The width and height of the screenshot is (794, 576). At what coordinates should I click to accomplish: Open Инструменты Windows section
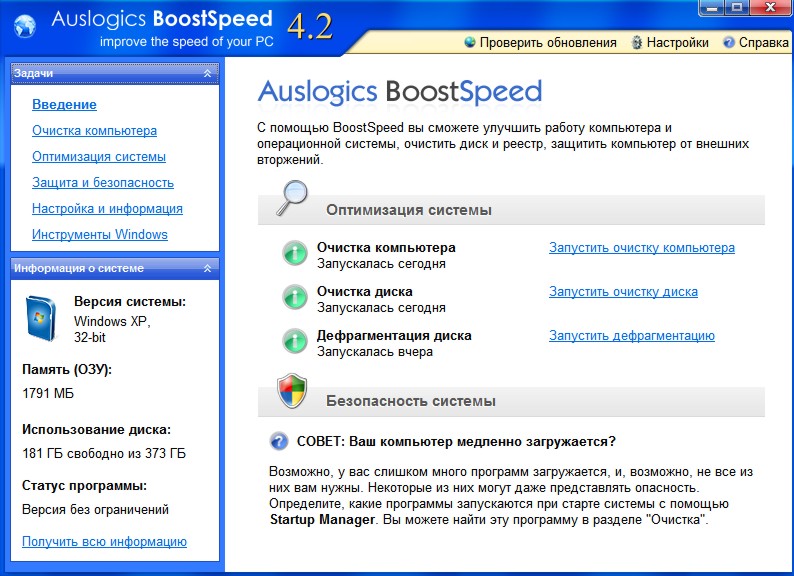[x=100, y=235]
